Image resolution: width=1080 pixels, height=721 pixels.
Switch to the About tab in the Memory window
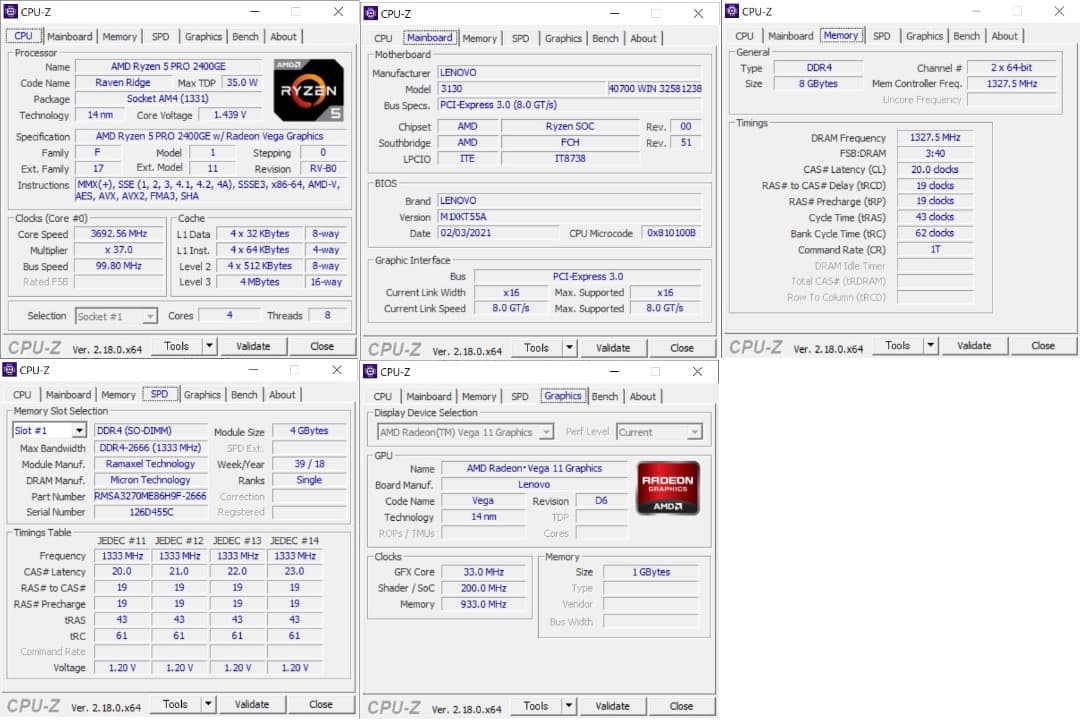pos(1005,35)
